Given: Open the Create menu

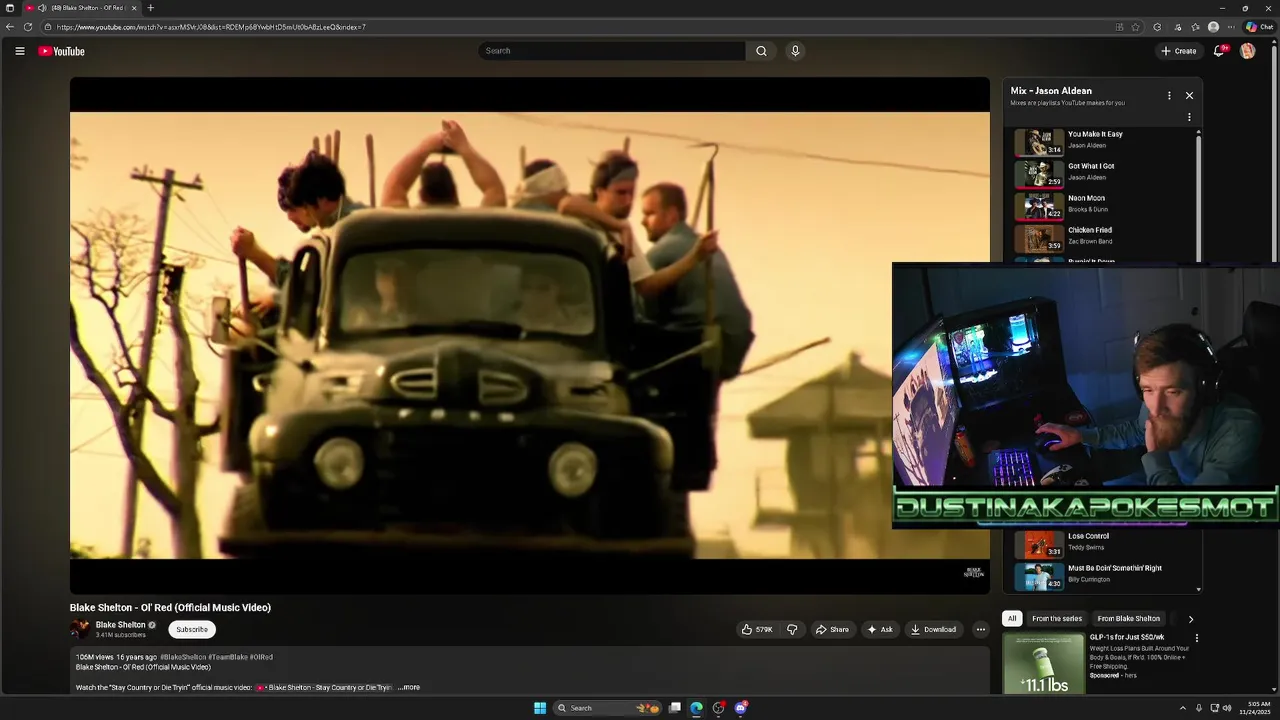Looking at the screenshot, I should click(x=1179, y=51).
